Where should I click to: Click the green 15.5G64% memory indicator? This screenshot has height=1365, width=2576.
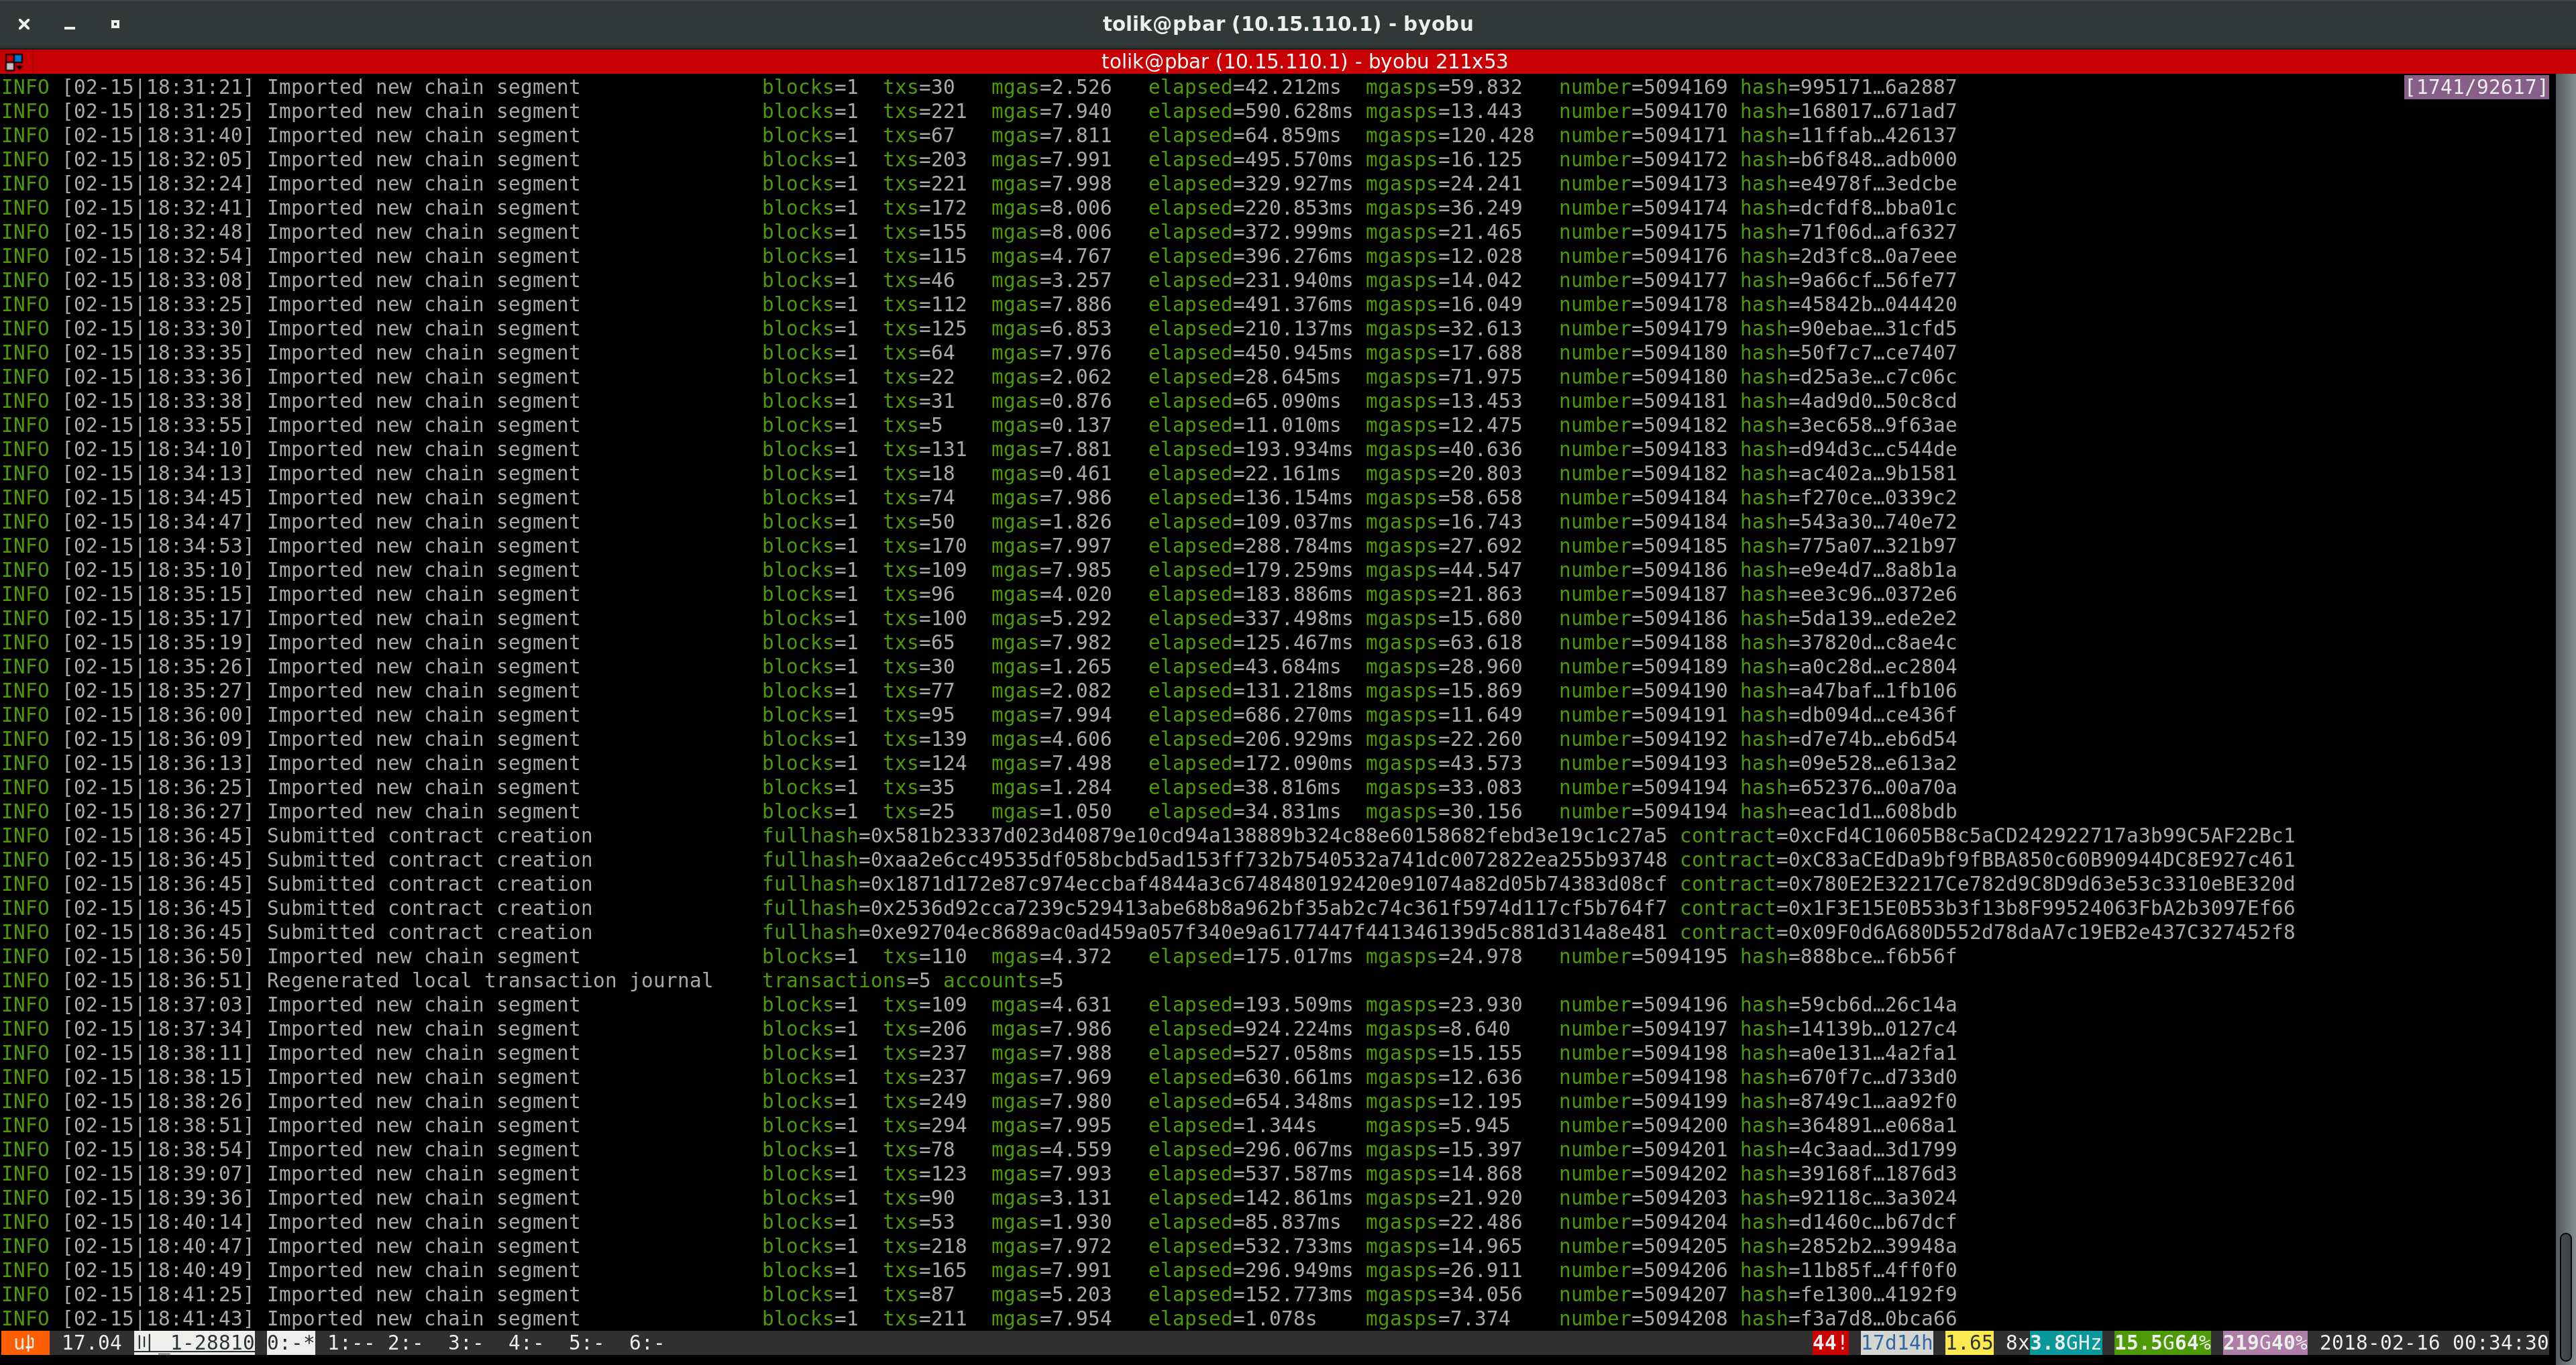[2161, 1342]
